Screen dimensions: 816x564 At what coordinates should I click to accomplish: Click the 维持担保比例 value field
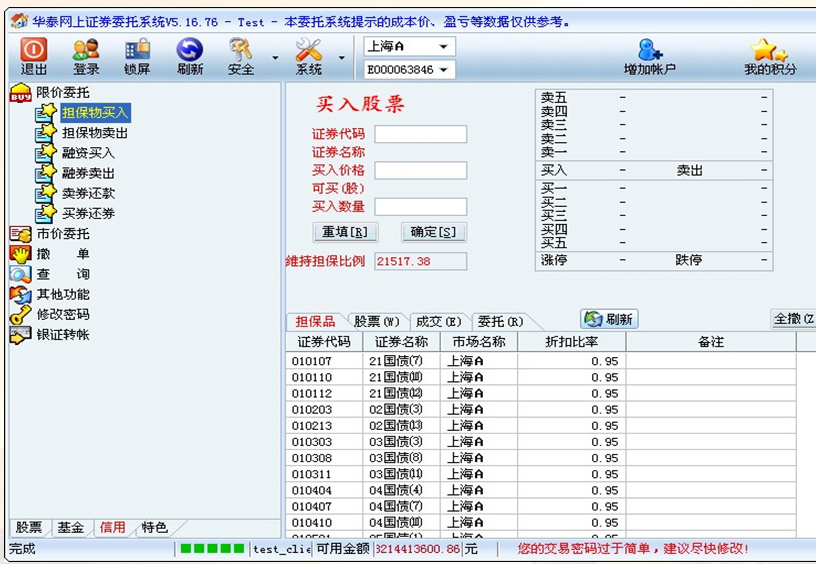420,261
